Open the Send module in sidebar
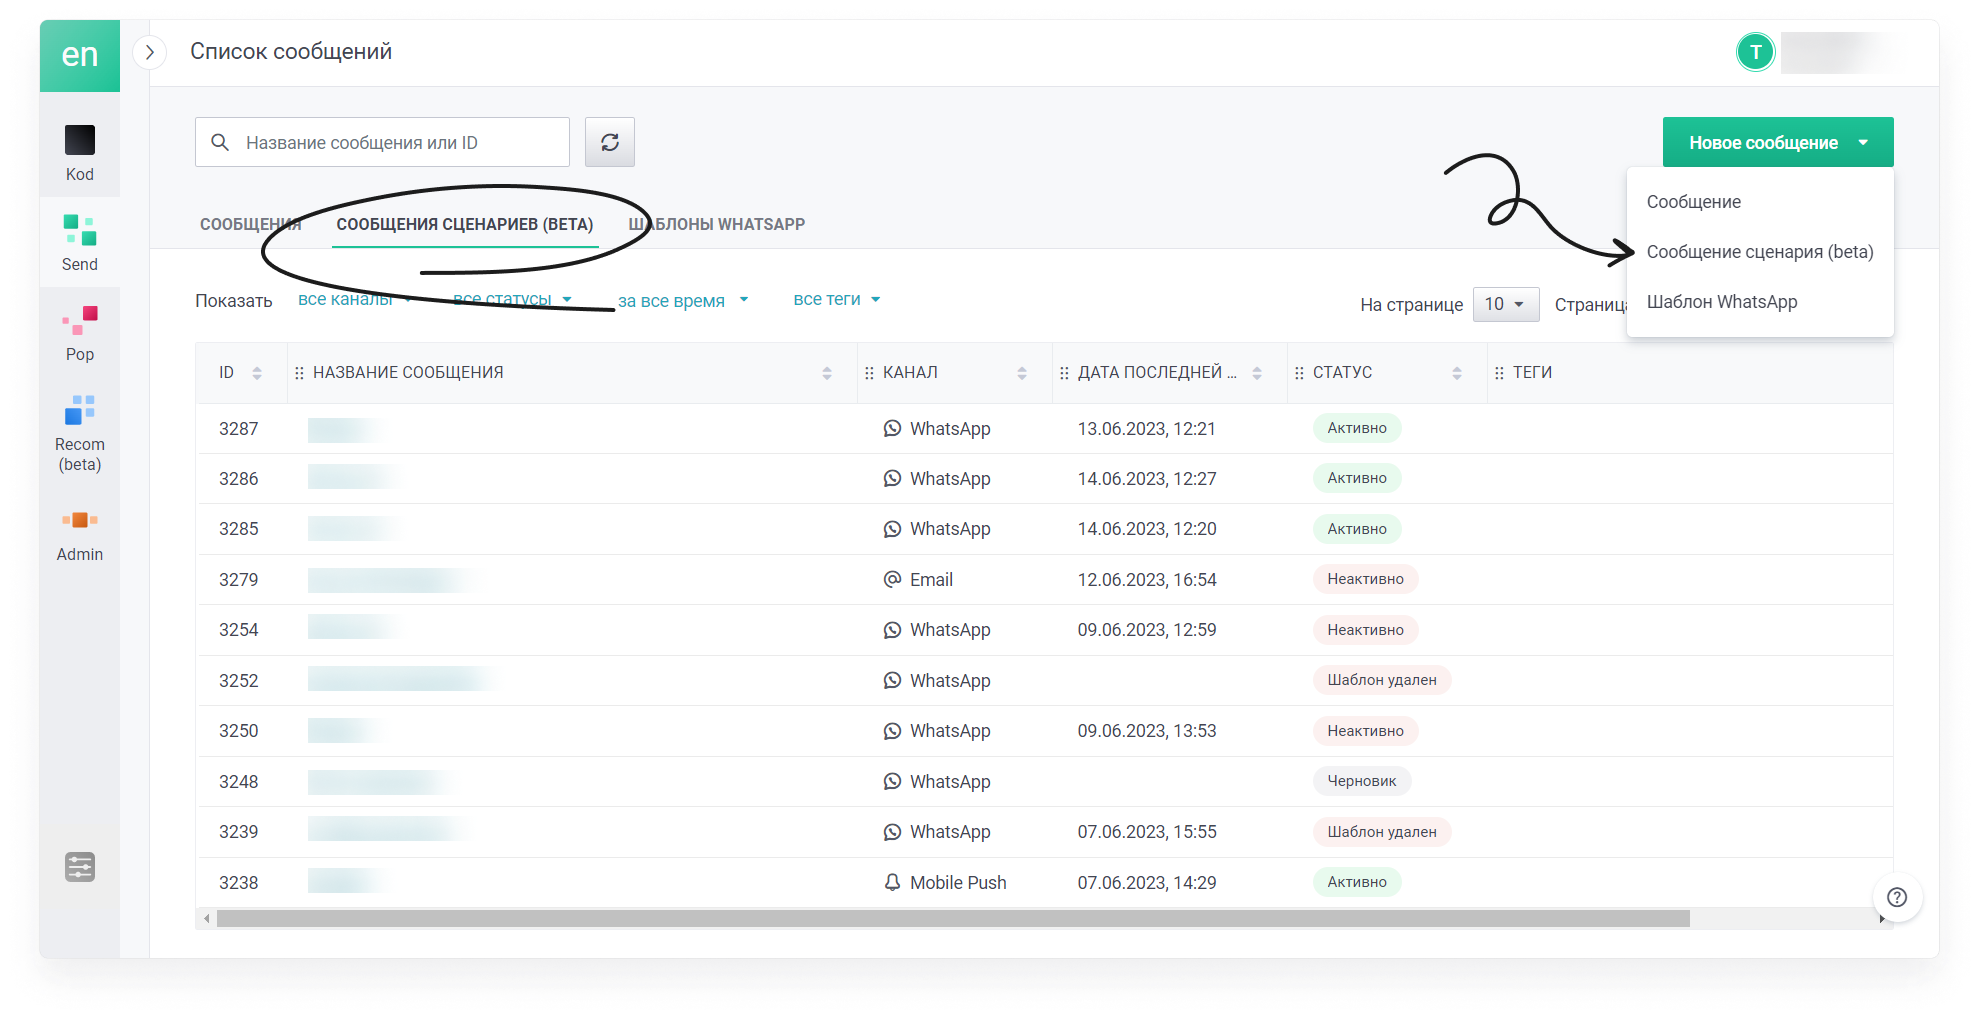 pos(80,242)
